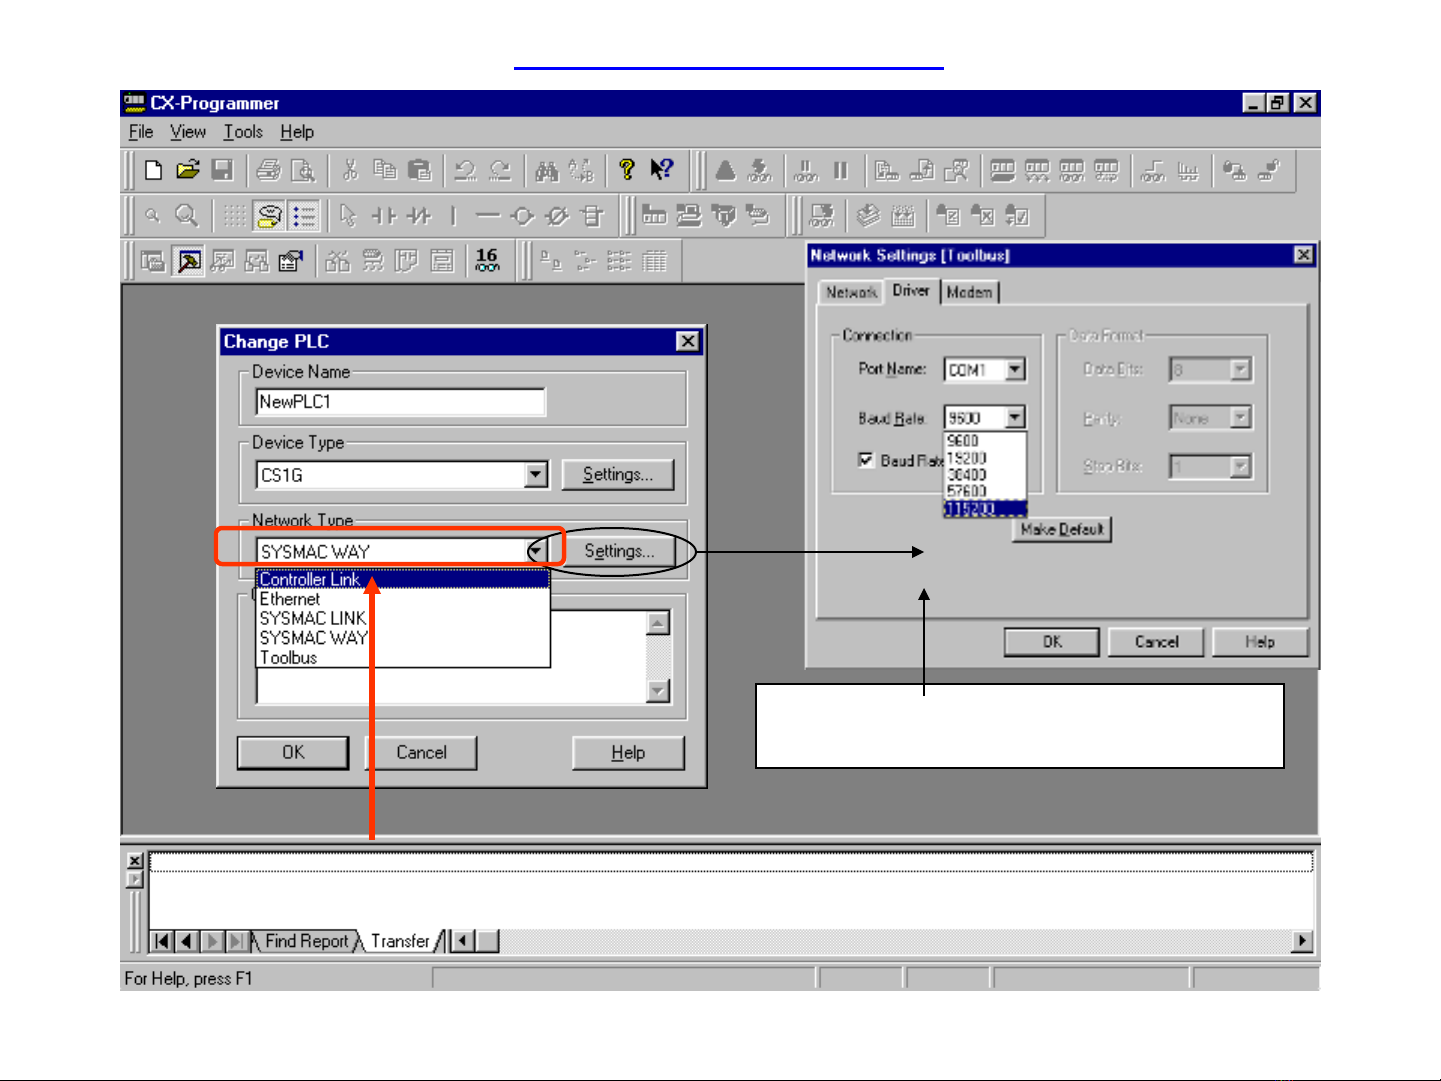The height and width of the screenshot is (1081, 1441).
Task: Switch to the Driver tab
Action: click(x=911, y=290)
